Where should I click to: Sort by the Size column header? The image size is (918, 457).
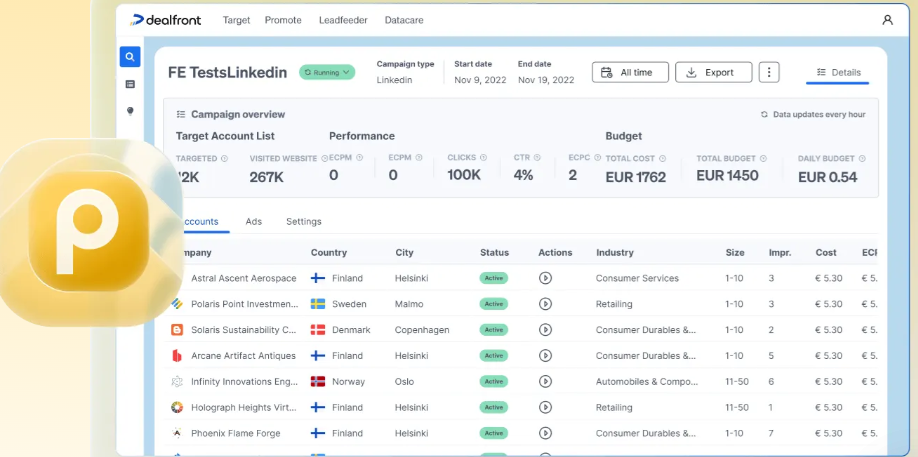click(735, 253)
